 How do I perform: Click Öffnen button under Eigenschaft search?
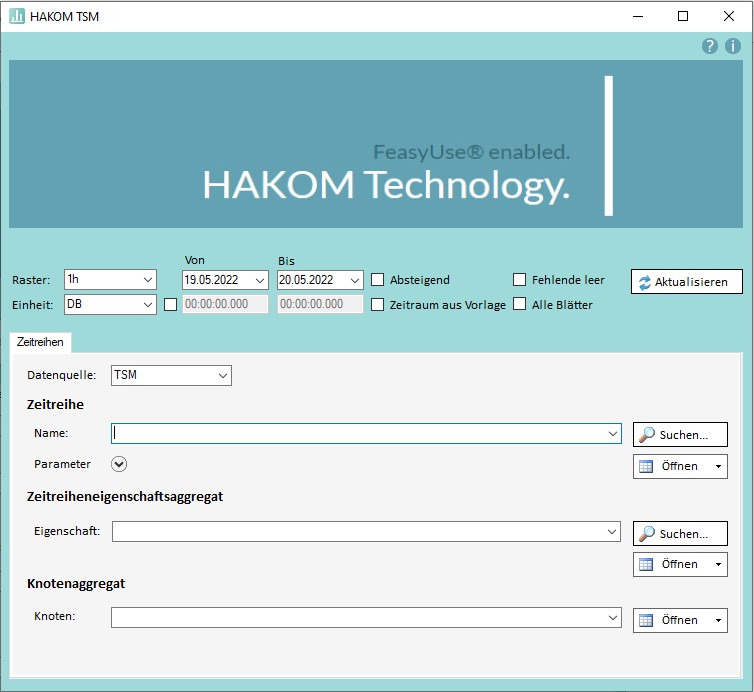[x=670, y=564]
